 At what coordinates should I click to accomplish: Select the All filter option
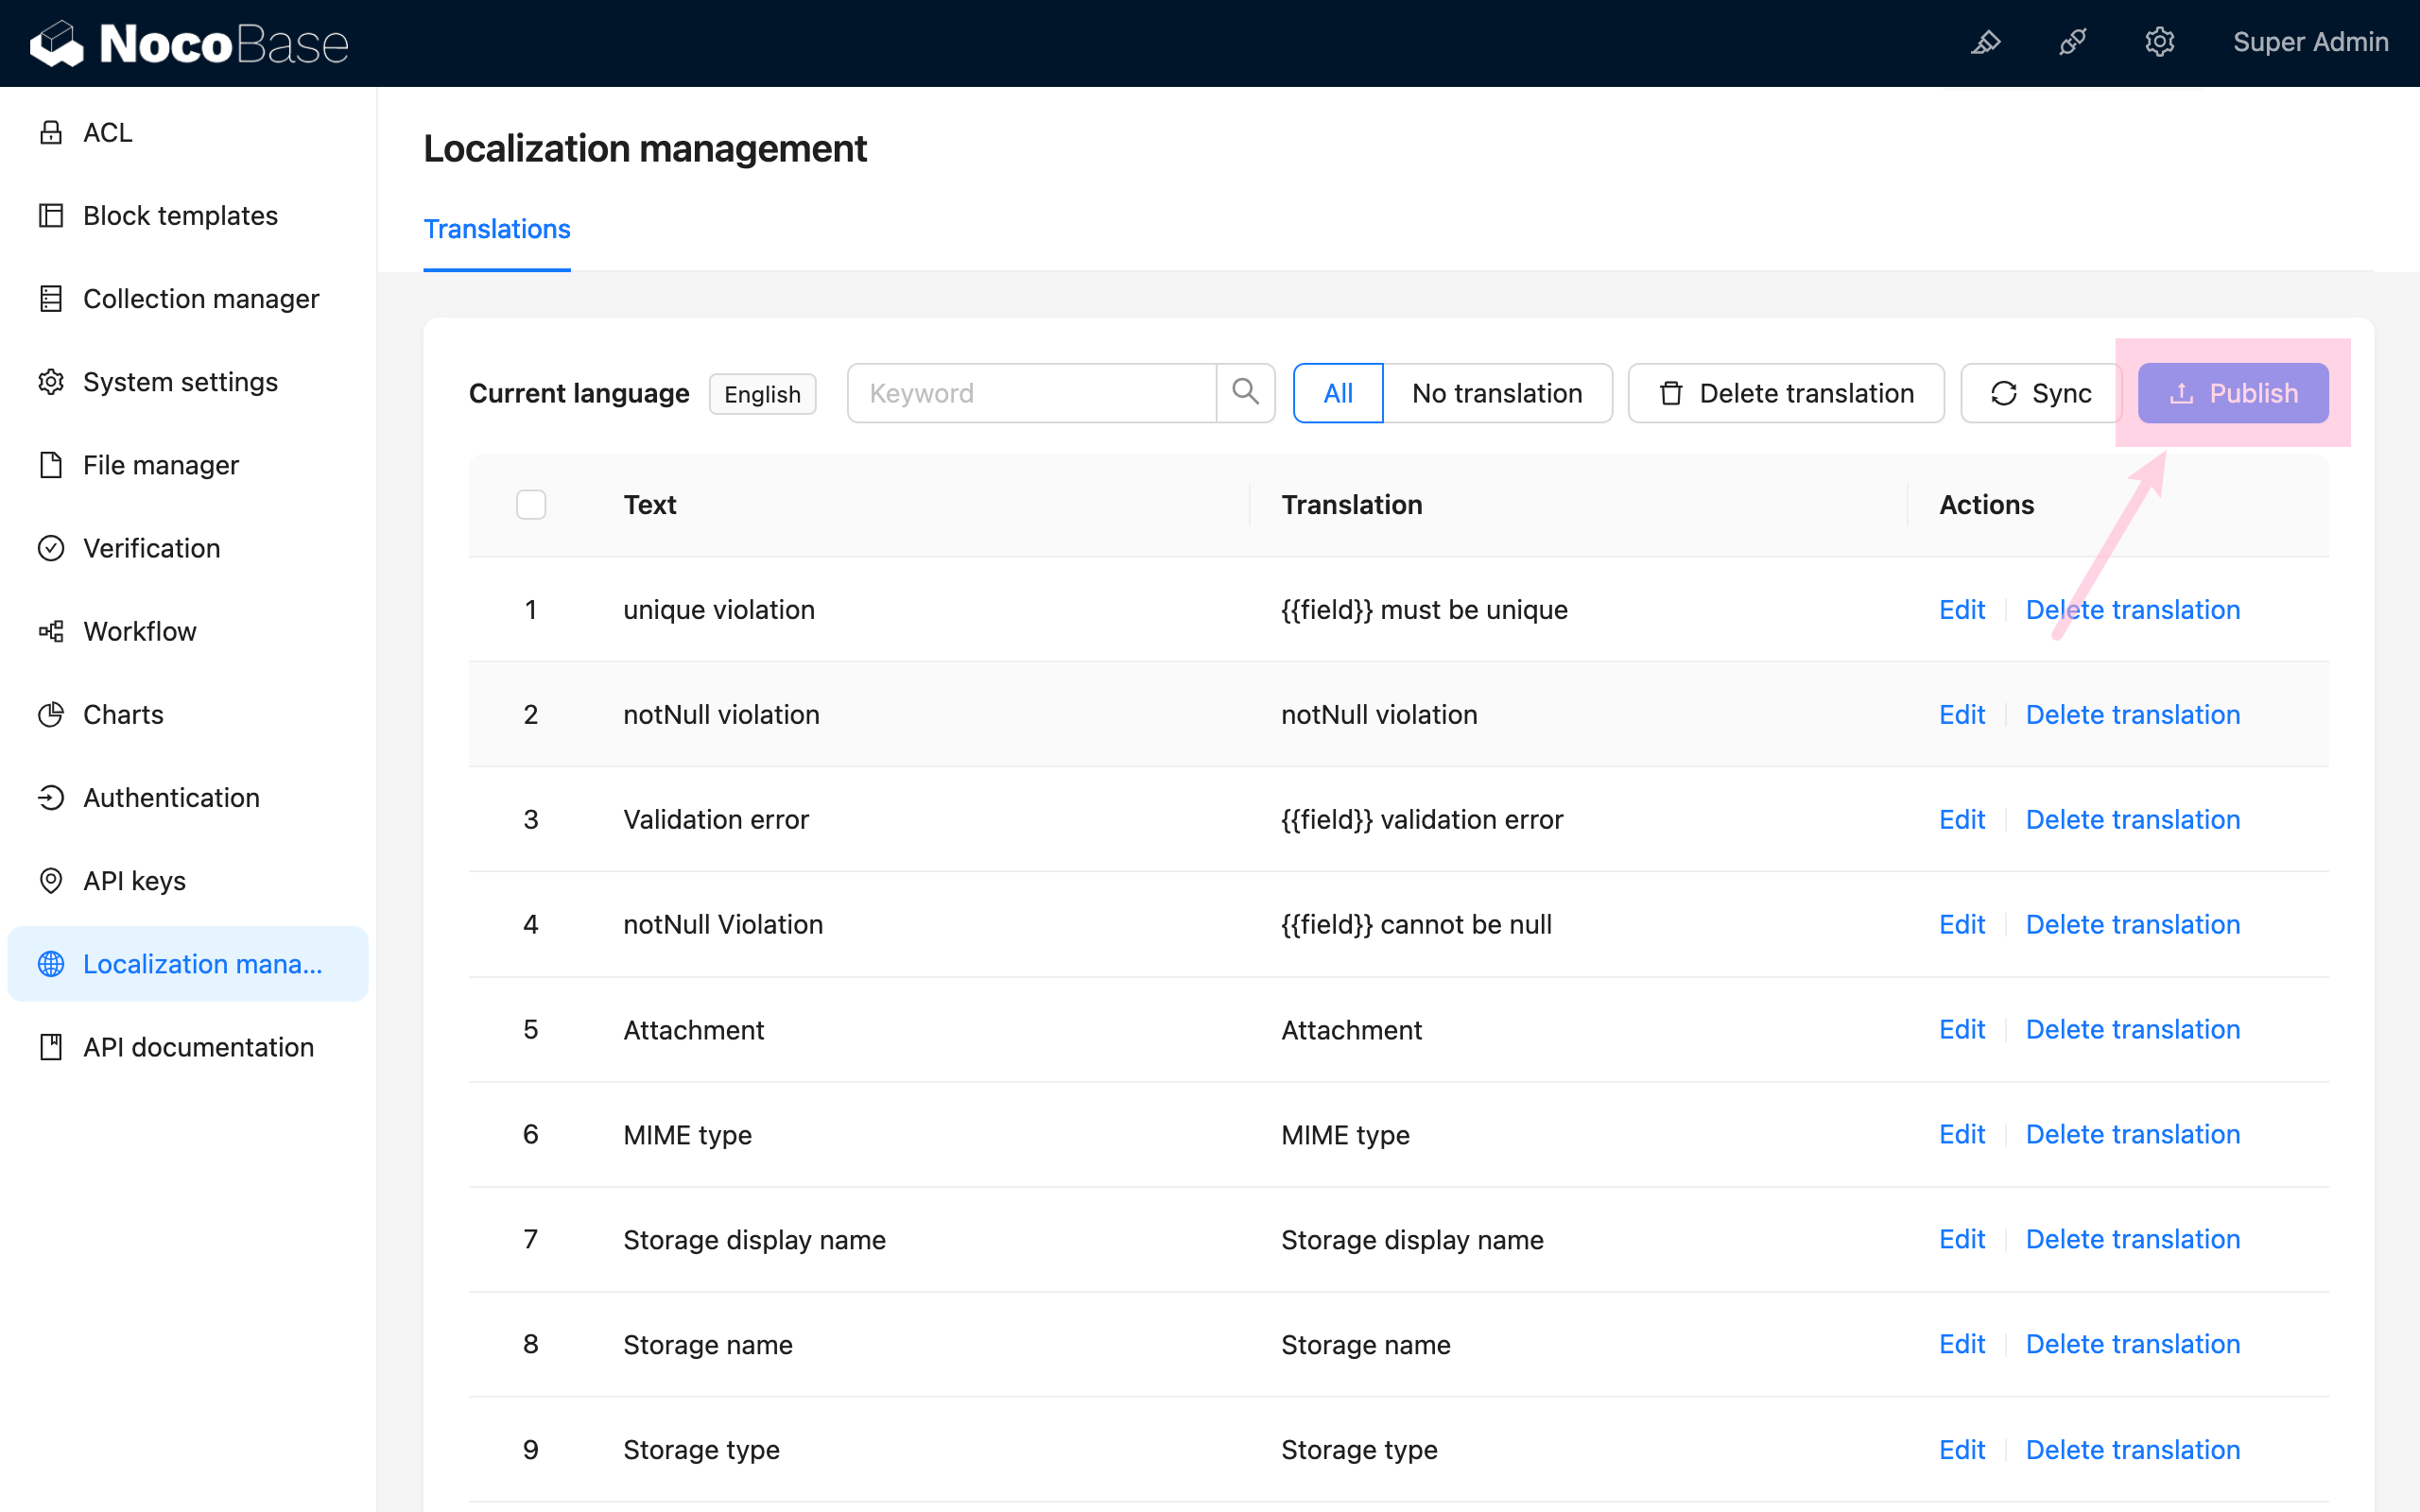pos(1338,393)
